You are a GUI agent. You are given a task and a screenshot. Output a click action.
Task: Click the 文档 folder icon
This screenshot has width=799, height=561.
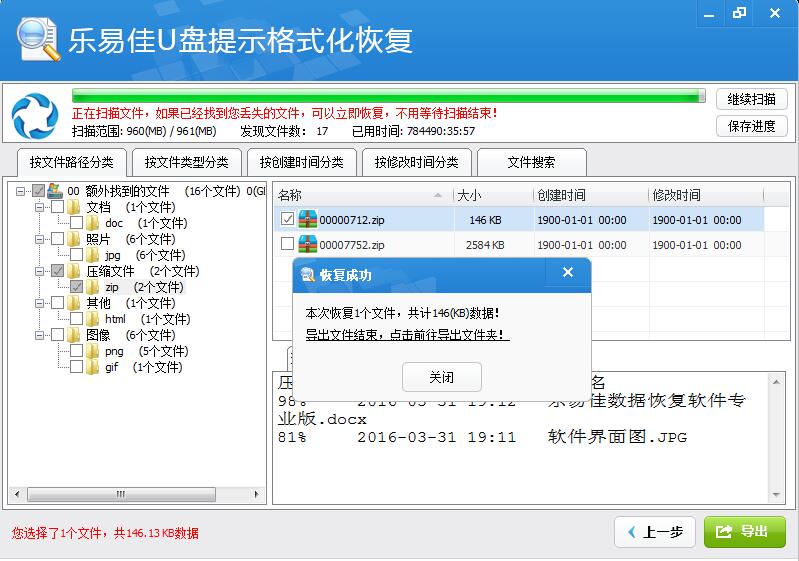pyautogui.click(x=74, y=207)
